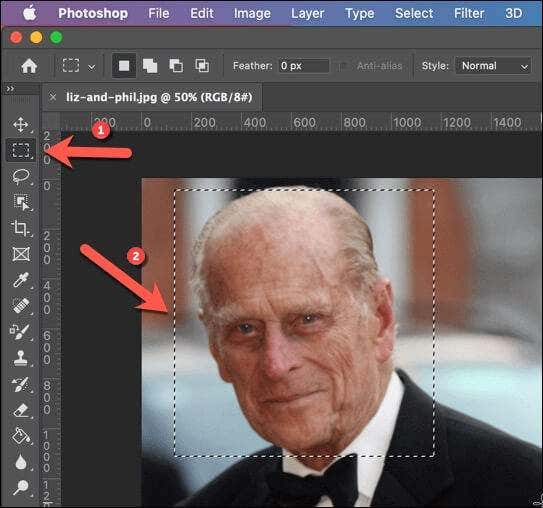
Task: Choose Subtract from selection mode
Action: click(176, 66)
